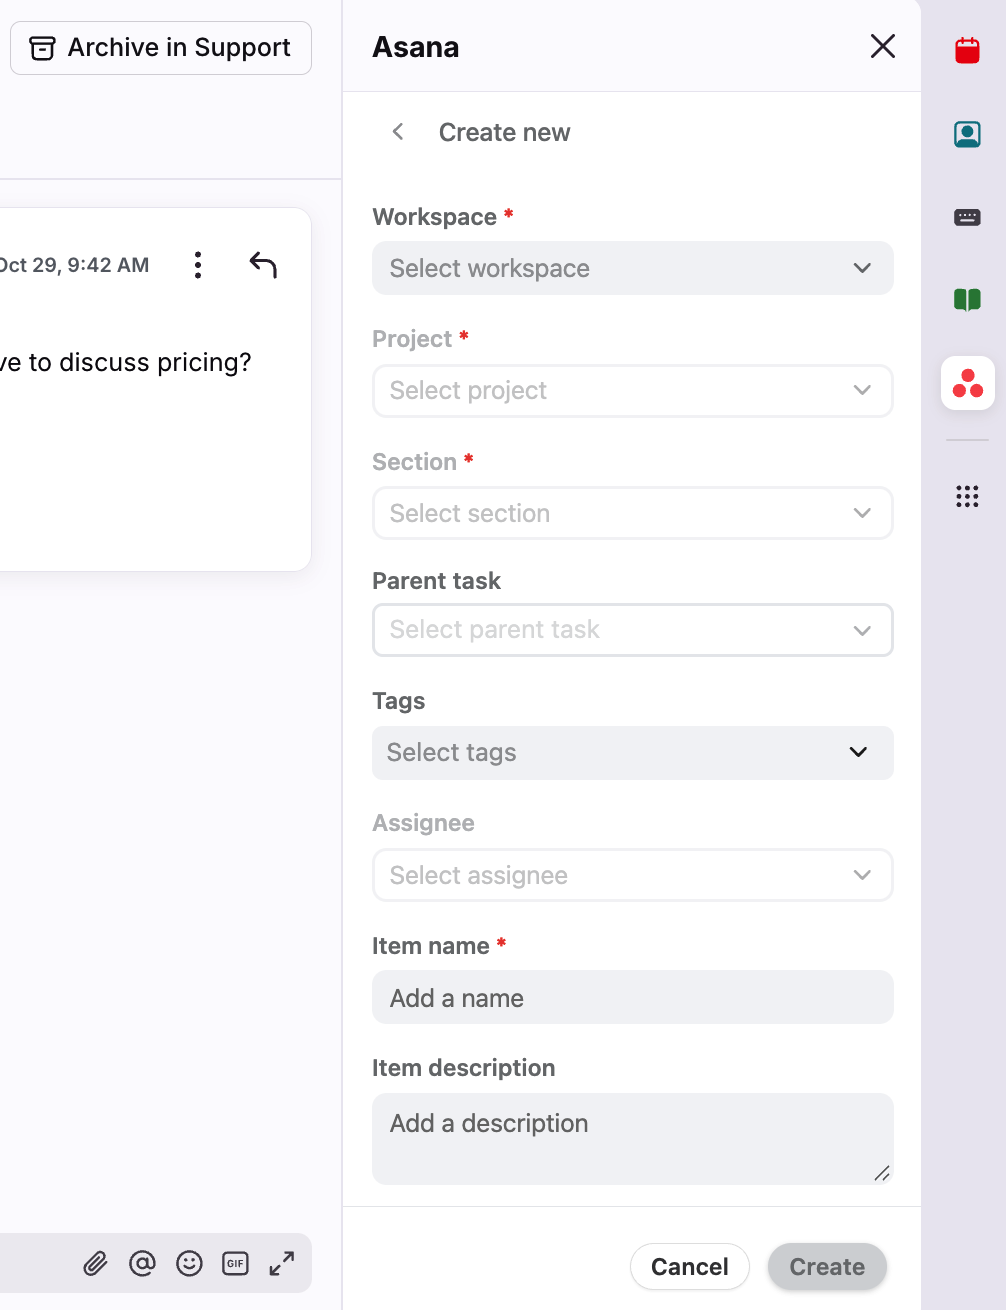Open the Select tags dropdown
The width and height of the screenshot is (1006, 1310).
pyautogui.click(x=632, y=753)
